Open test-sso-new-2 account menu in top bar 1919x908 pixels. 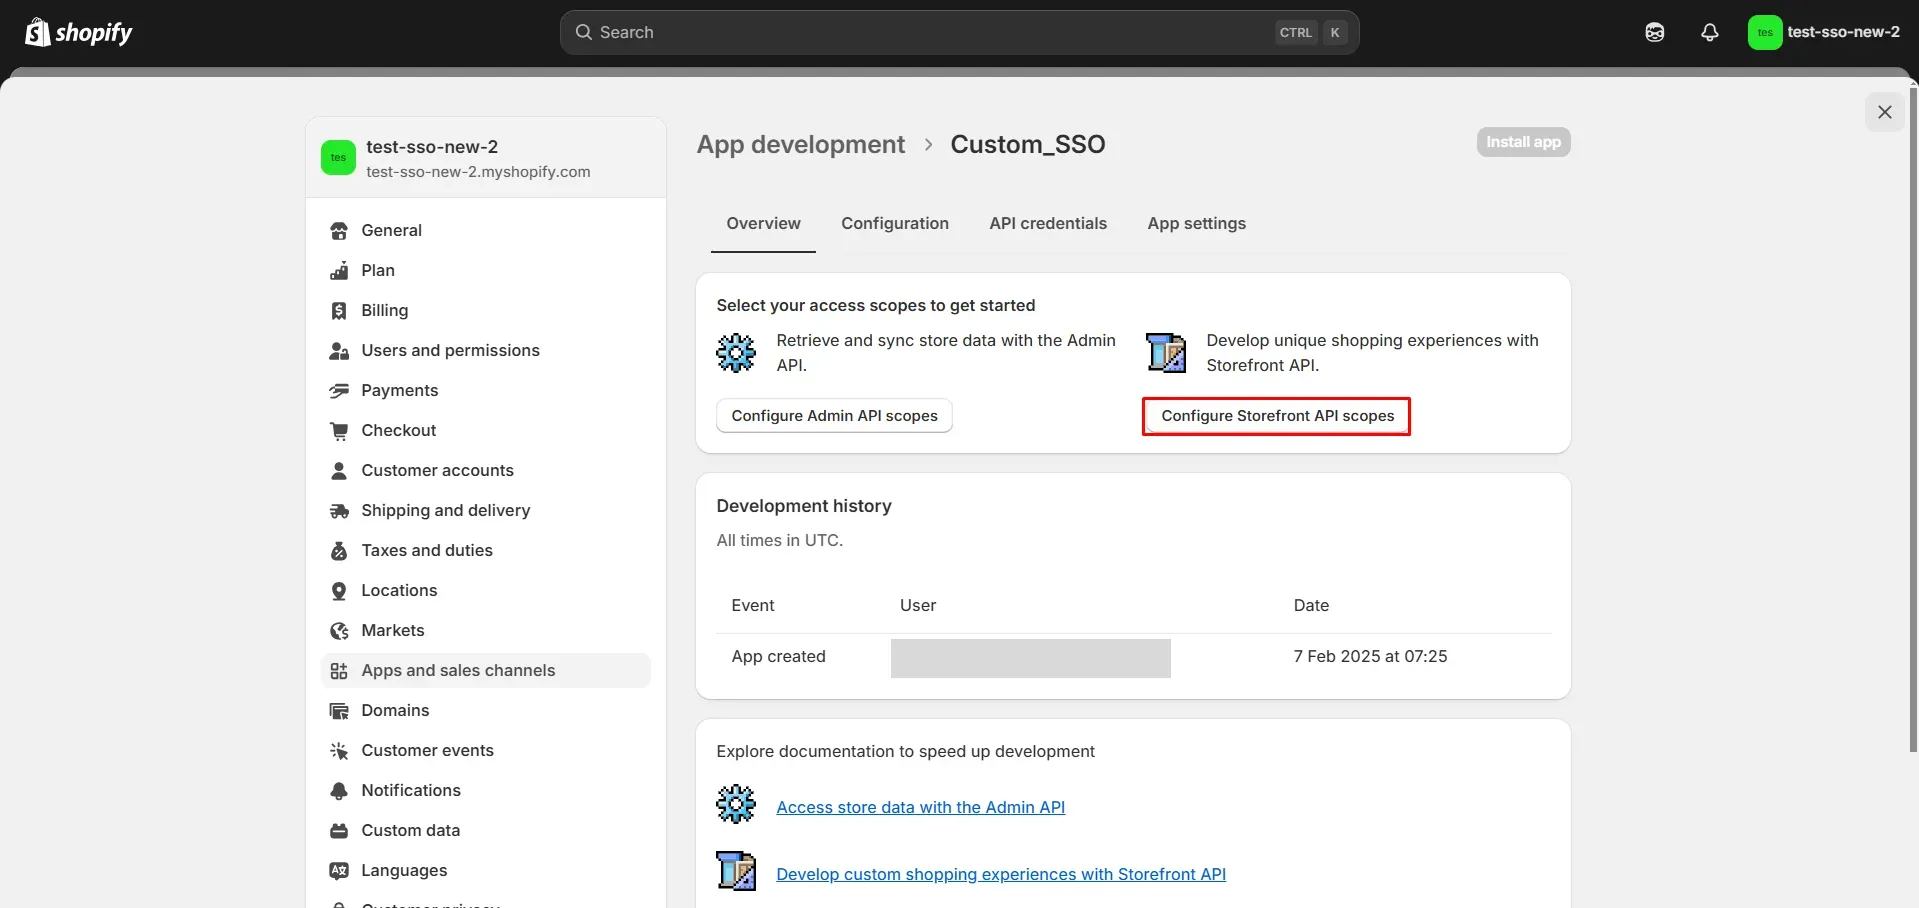tap(1824, 32)
